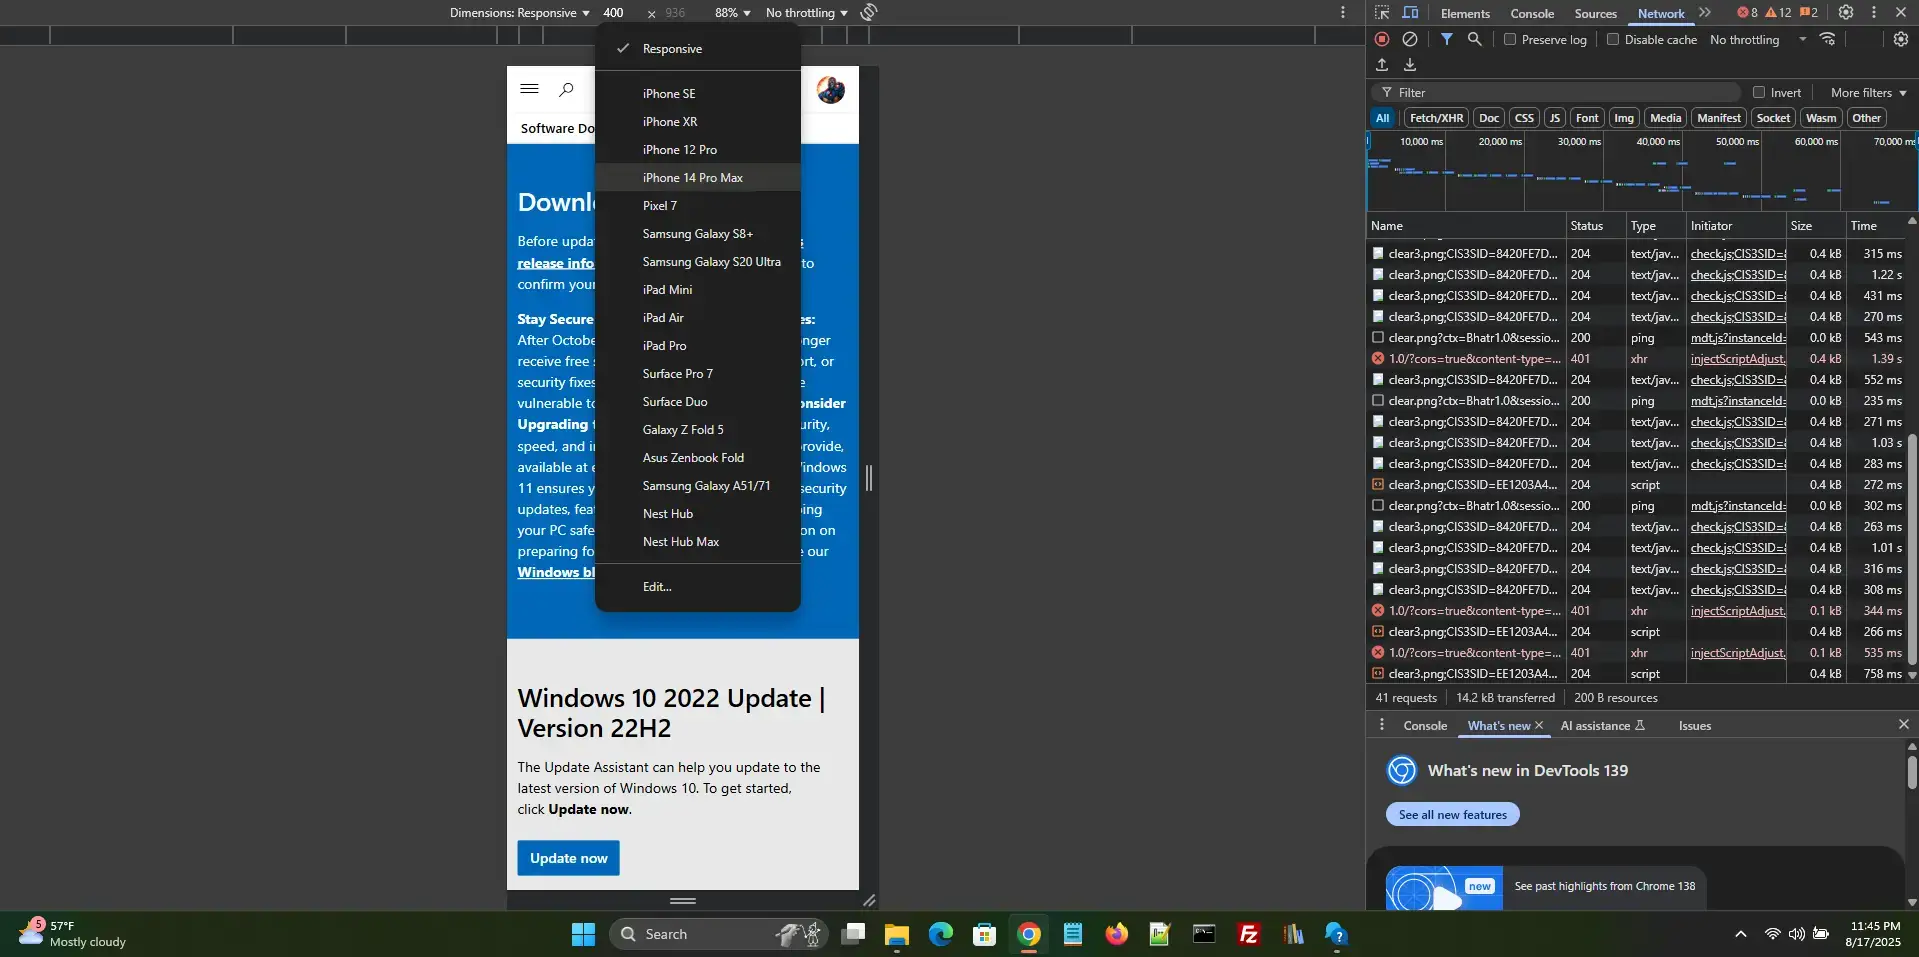Open network conditions Wi-Fi icon
Viewport: 1919px width, 957px height.
pyautogui.click(x=1828, y=39)
